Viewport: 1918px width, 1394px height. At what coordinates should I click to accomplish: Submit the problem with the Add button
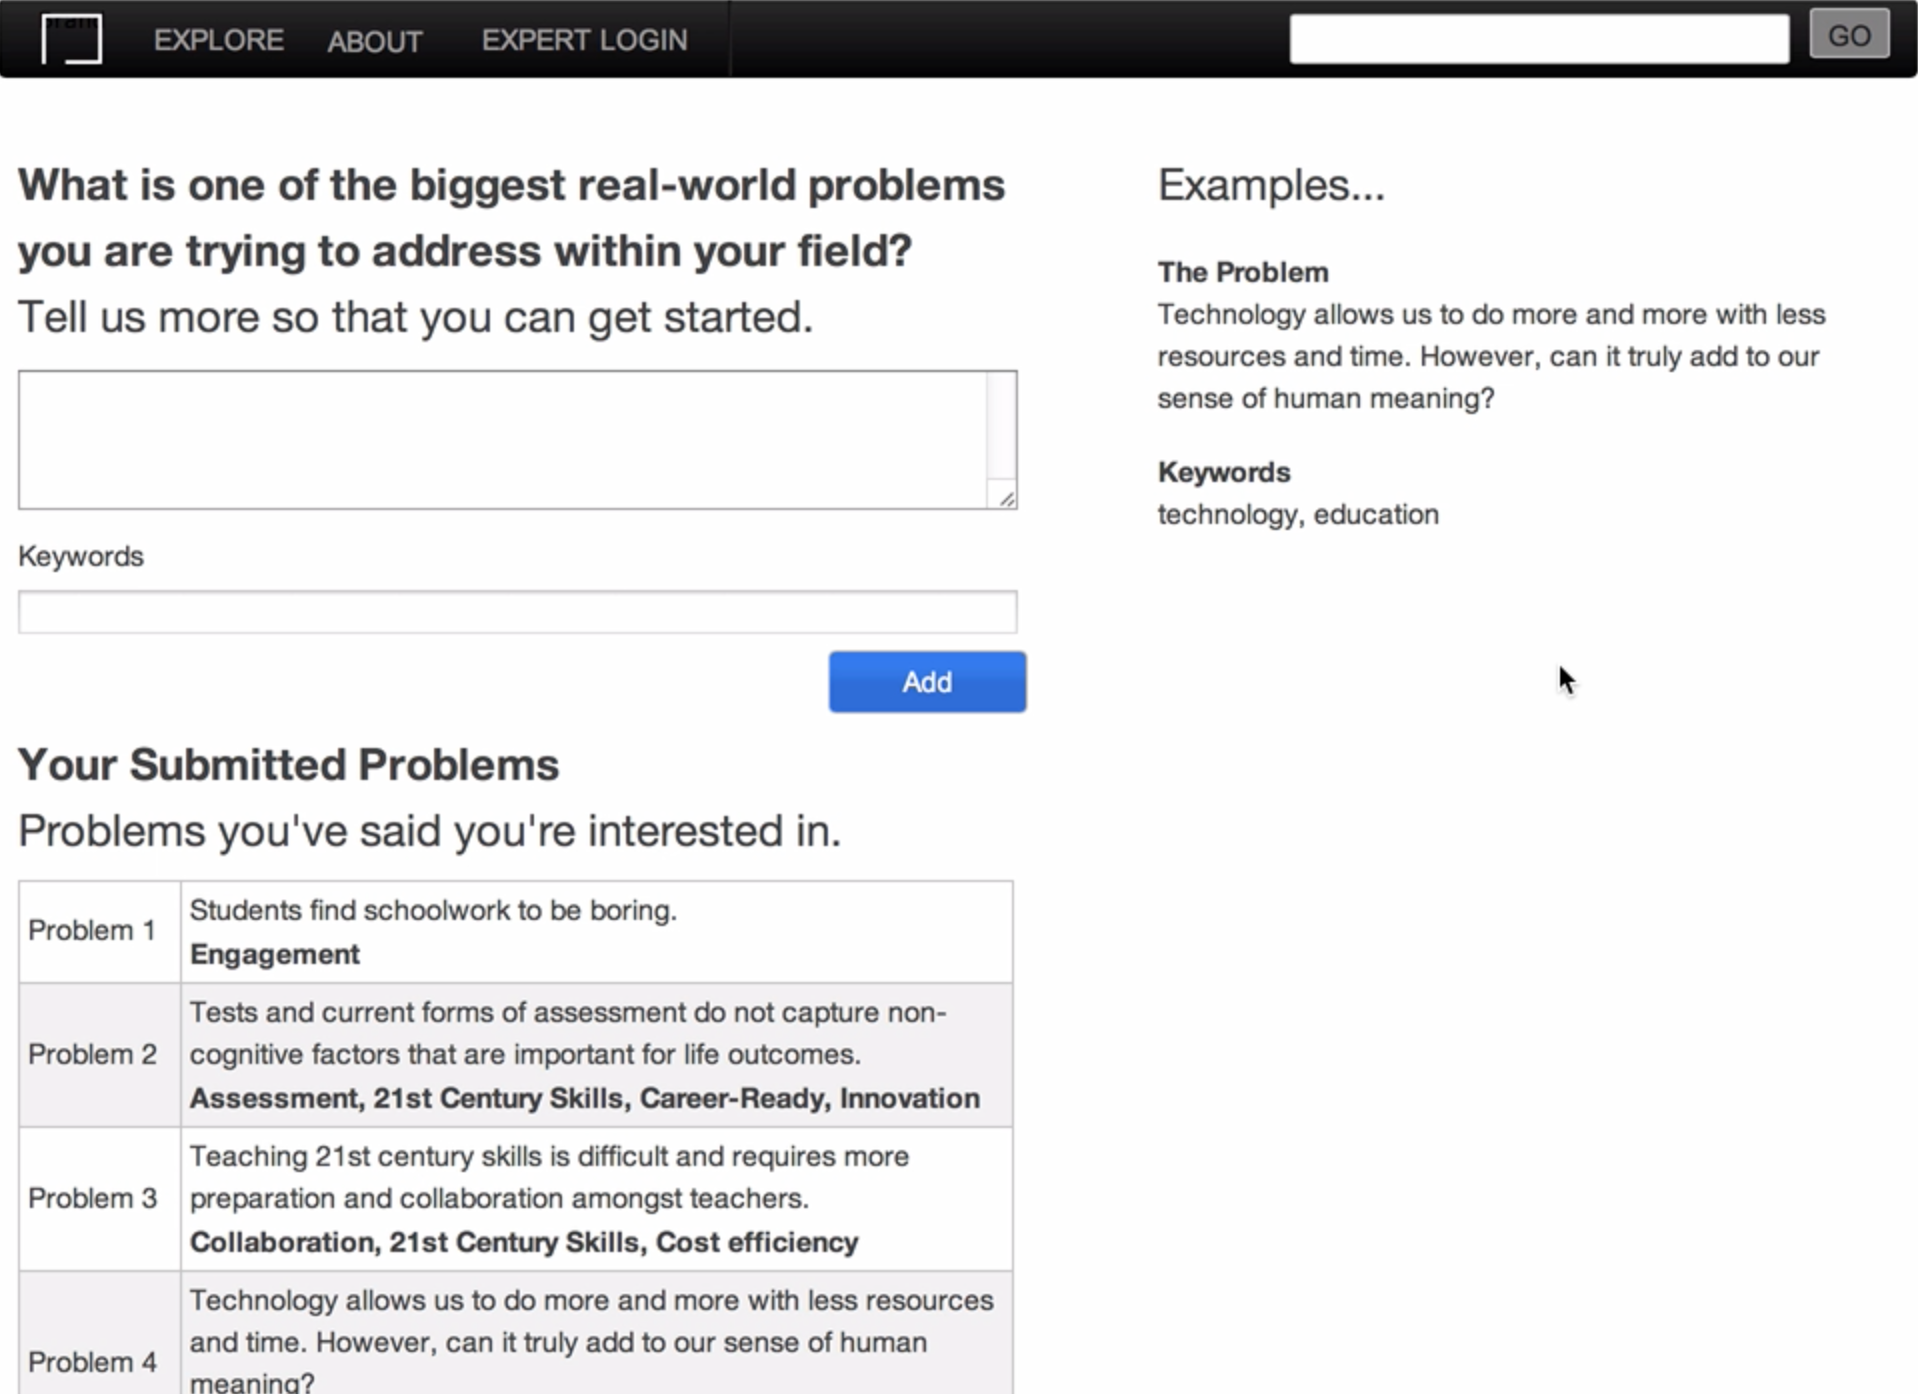pos(926,682)
